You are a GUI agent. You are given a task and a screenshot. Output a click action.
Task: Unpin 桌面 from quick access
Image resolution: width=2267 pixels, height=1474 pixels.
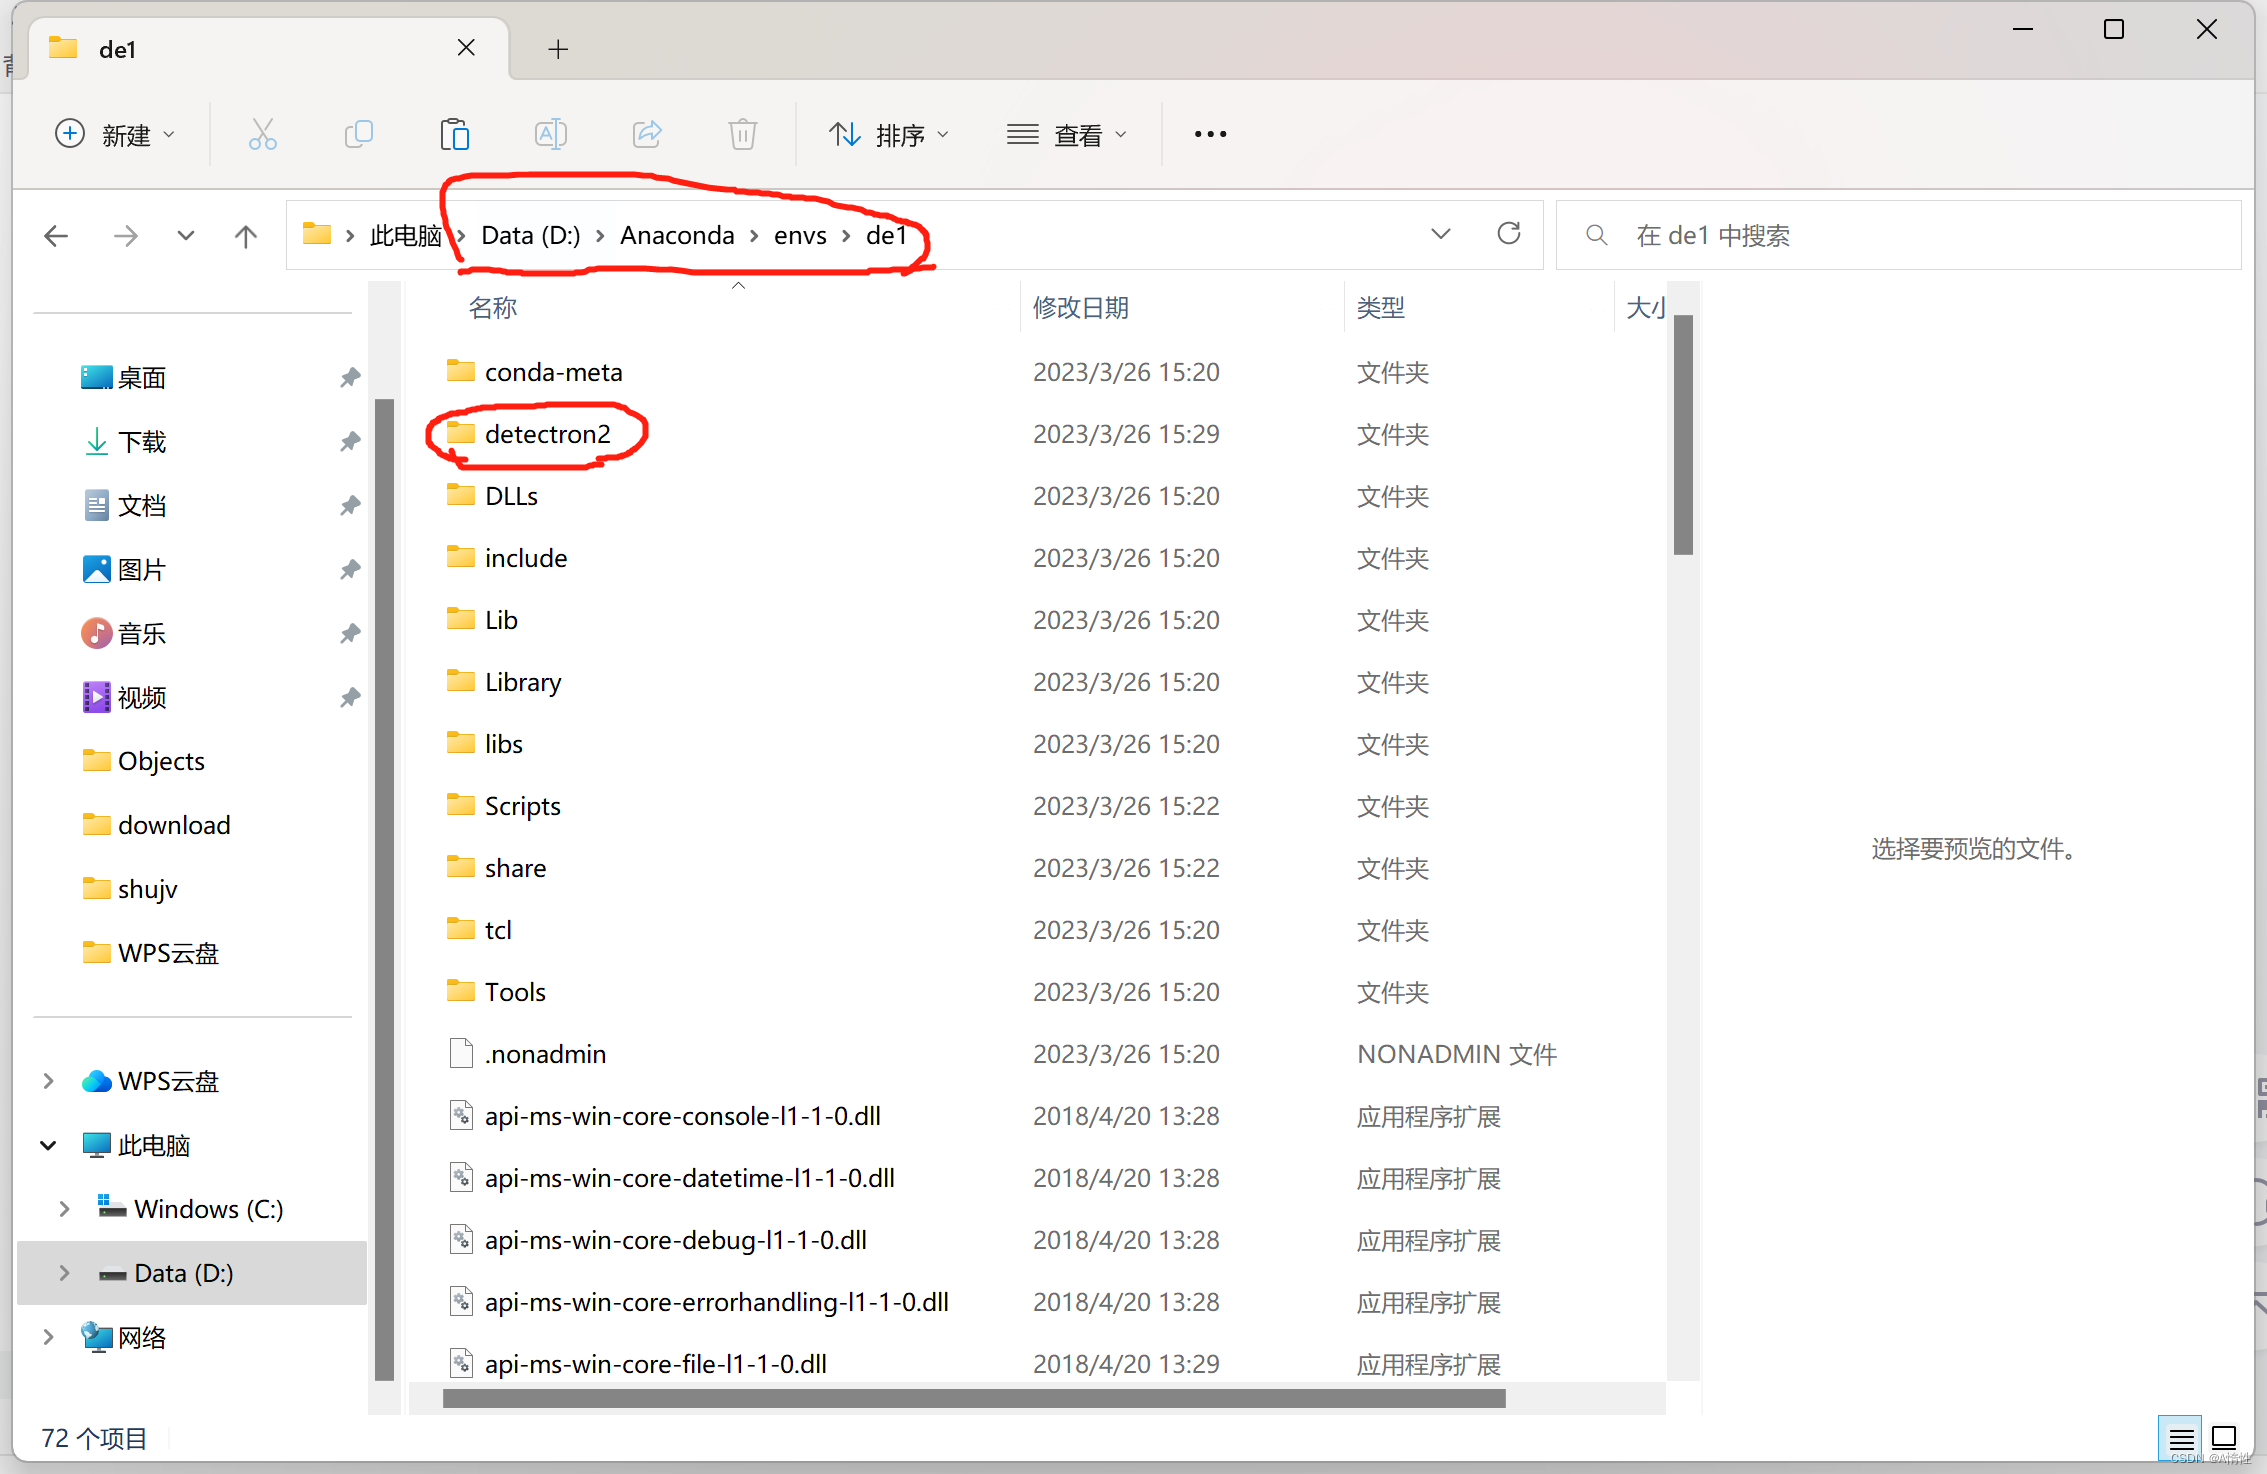click(x=350, y=377)
